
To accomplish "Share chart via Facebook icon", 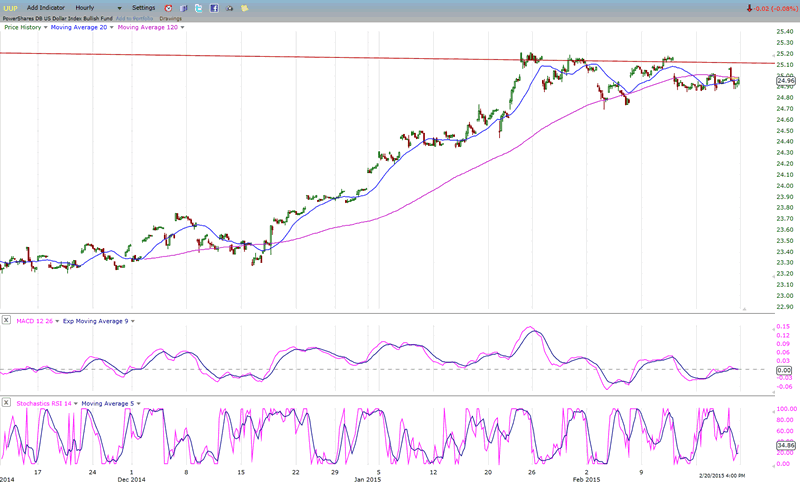I will [214, 8].
